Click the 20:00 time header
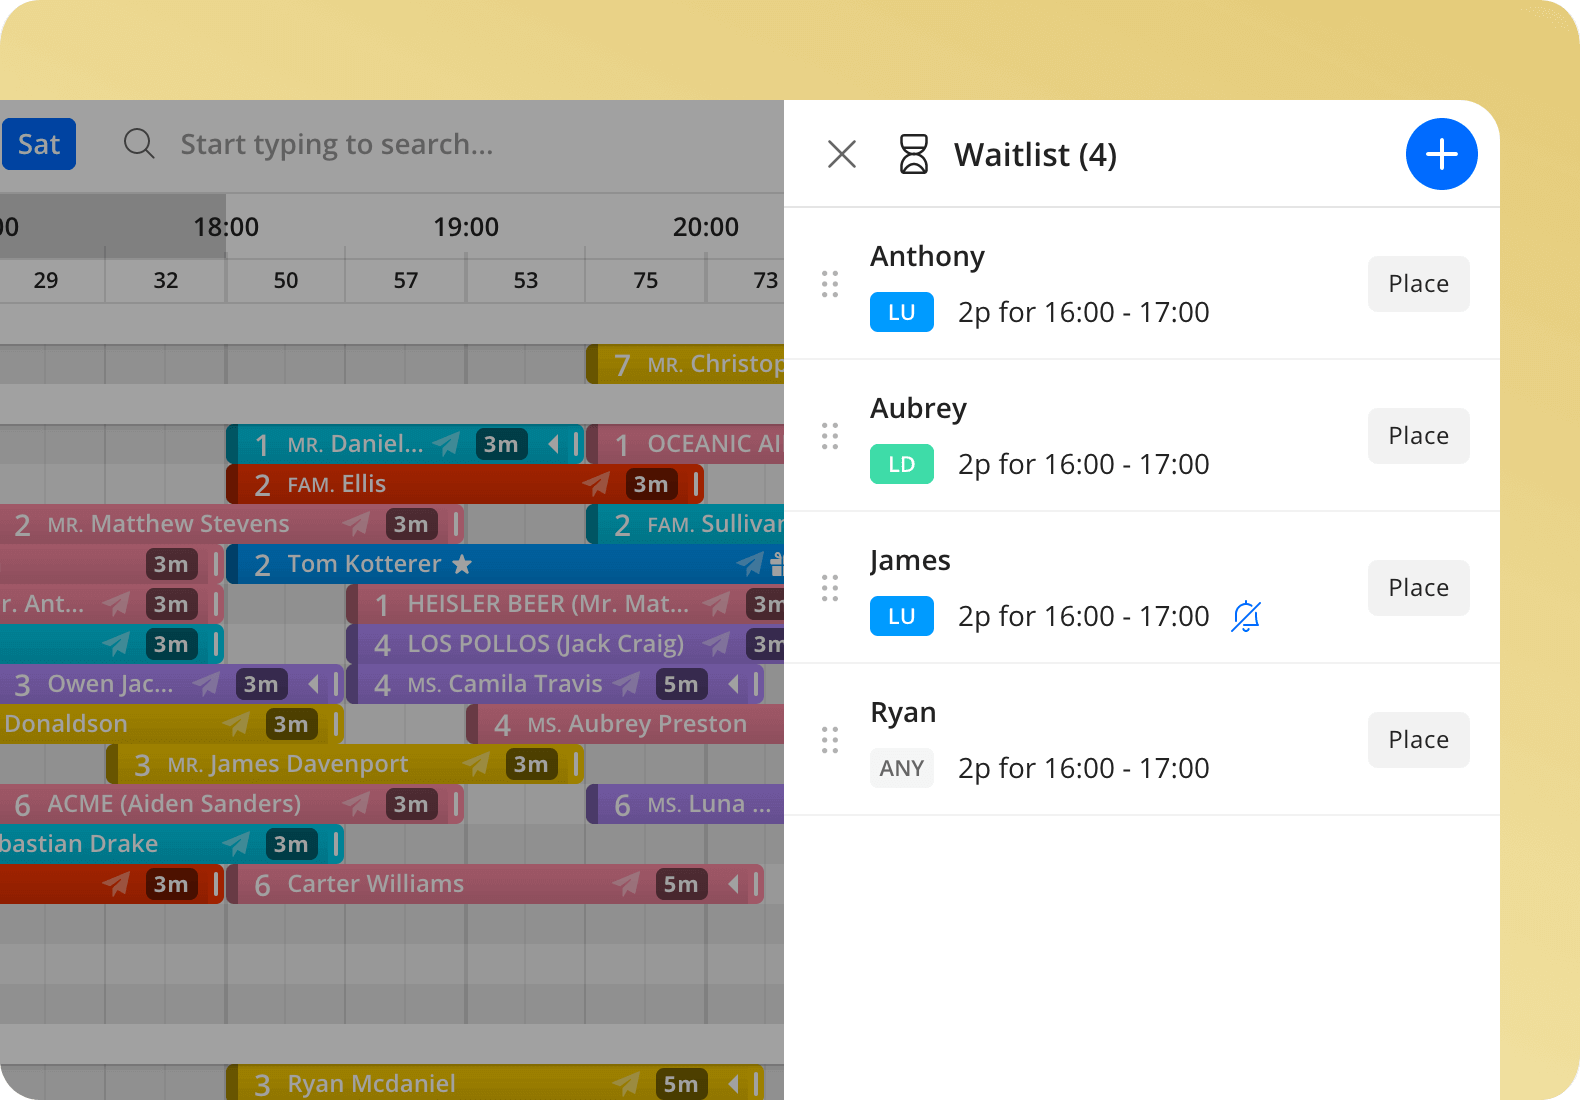The width and height of the screenshot is (1580, 1100). pos(706,227)
